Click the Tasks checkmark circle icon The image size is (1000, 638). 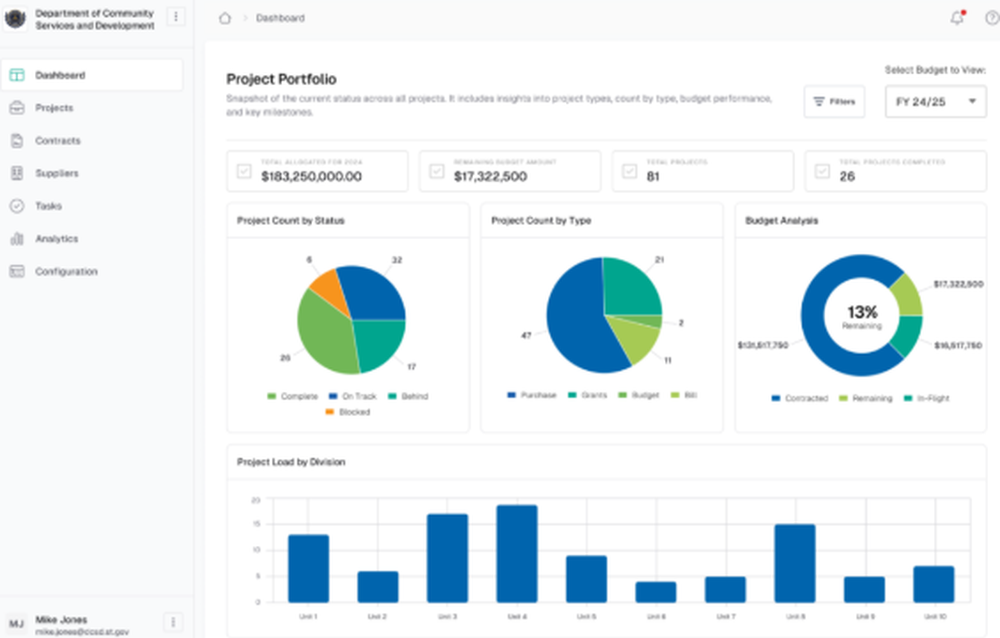pyautogui.click(x=17, y=205)
